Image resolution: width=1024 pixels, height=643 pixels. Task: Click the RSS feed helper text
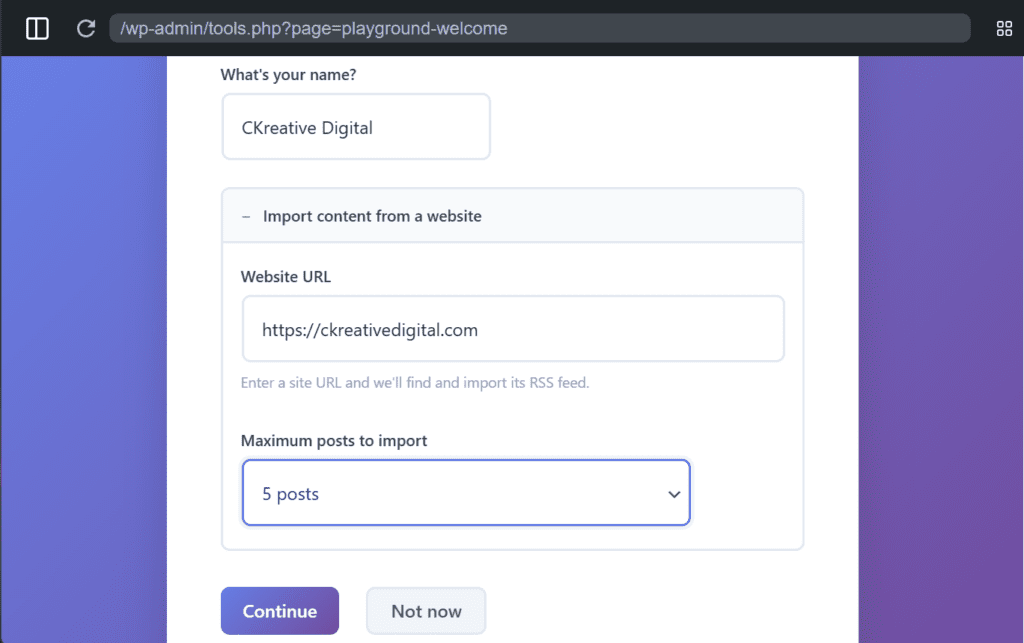415,383
